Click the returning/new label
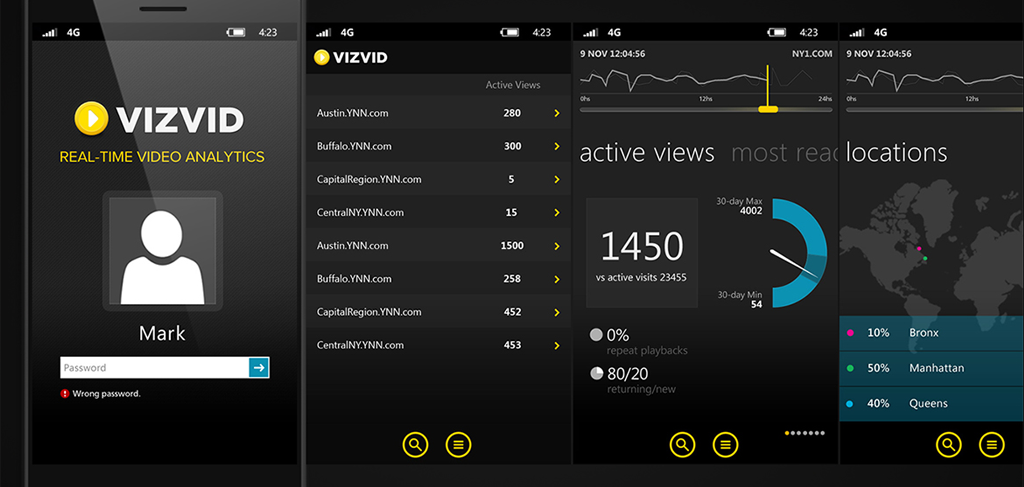Viewport: 1024px width, 487px height. click(641, 389)
